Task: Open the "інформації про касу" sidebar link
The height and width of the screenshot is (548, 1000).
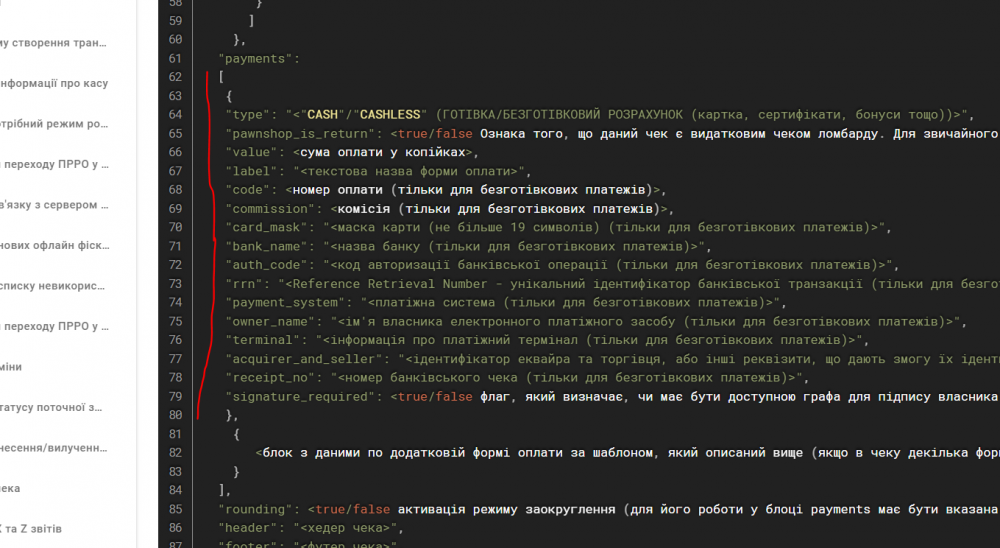Action: (54, 83)
